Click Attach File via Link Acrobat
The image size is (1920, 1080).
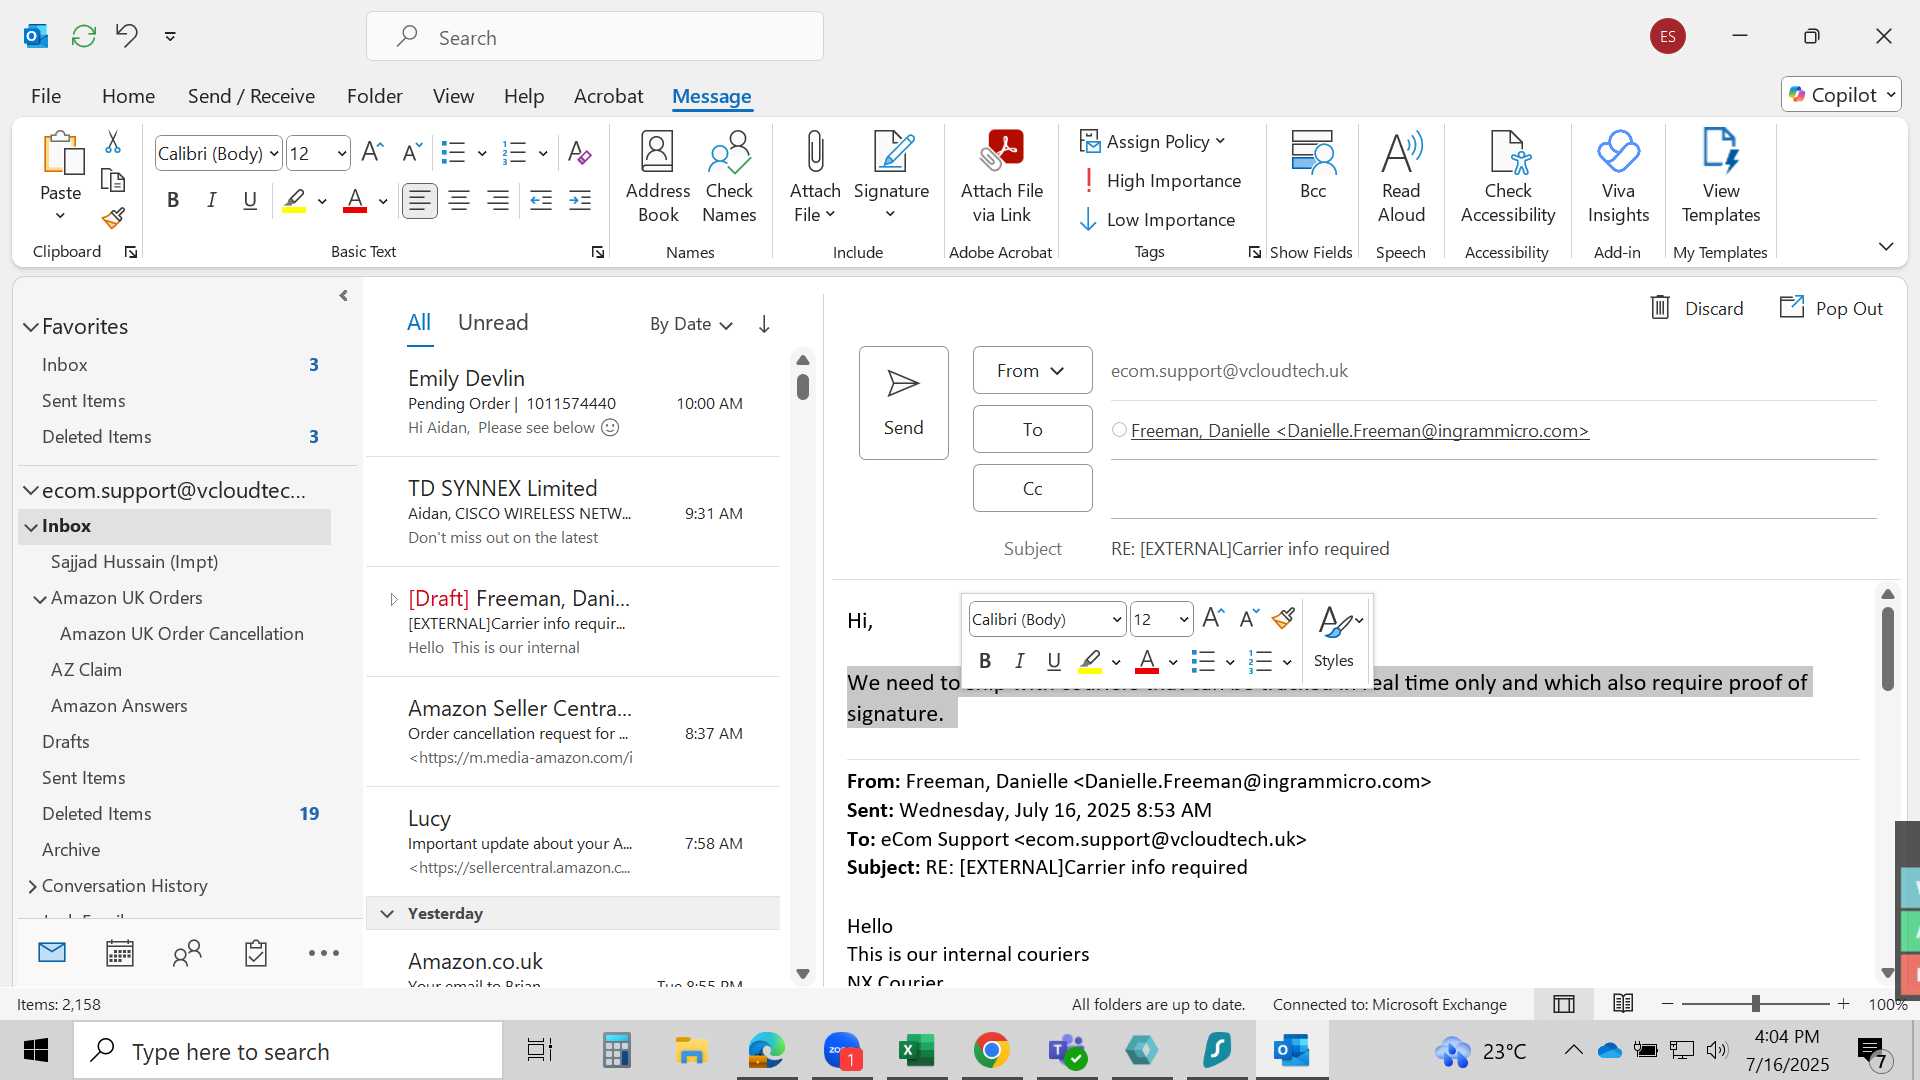pos(1001,178)
